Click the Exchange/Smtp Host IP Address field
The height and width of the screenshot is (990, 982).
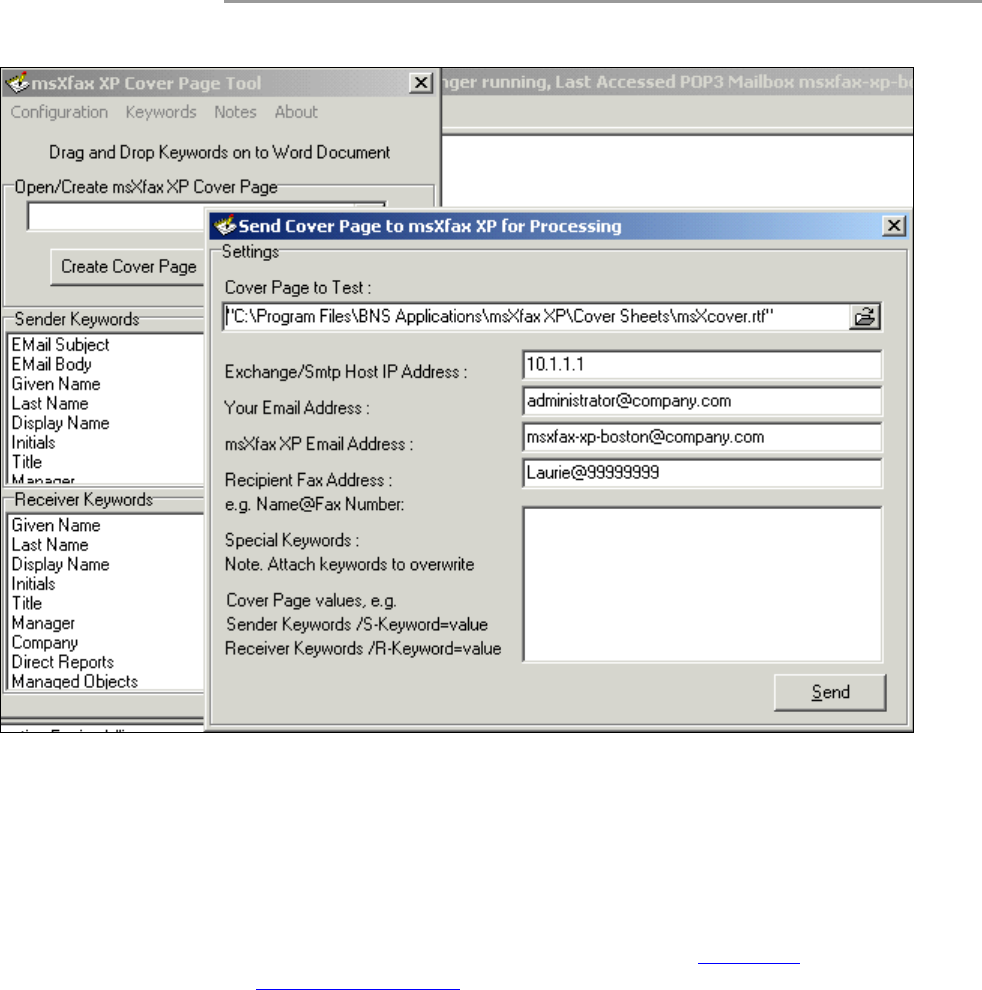pyautogui.click(x=702, y=364)
